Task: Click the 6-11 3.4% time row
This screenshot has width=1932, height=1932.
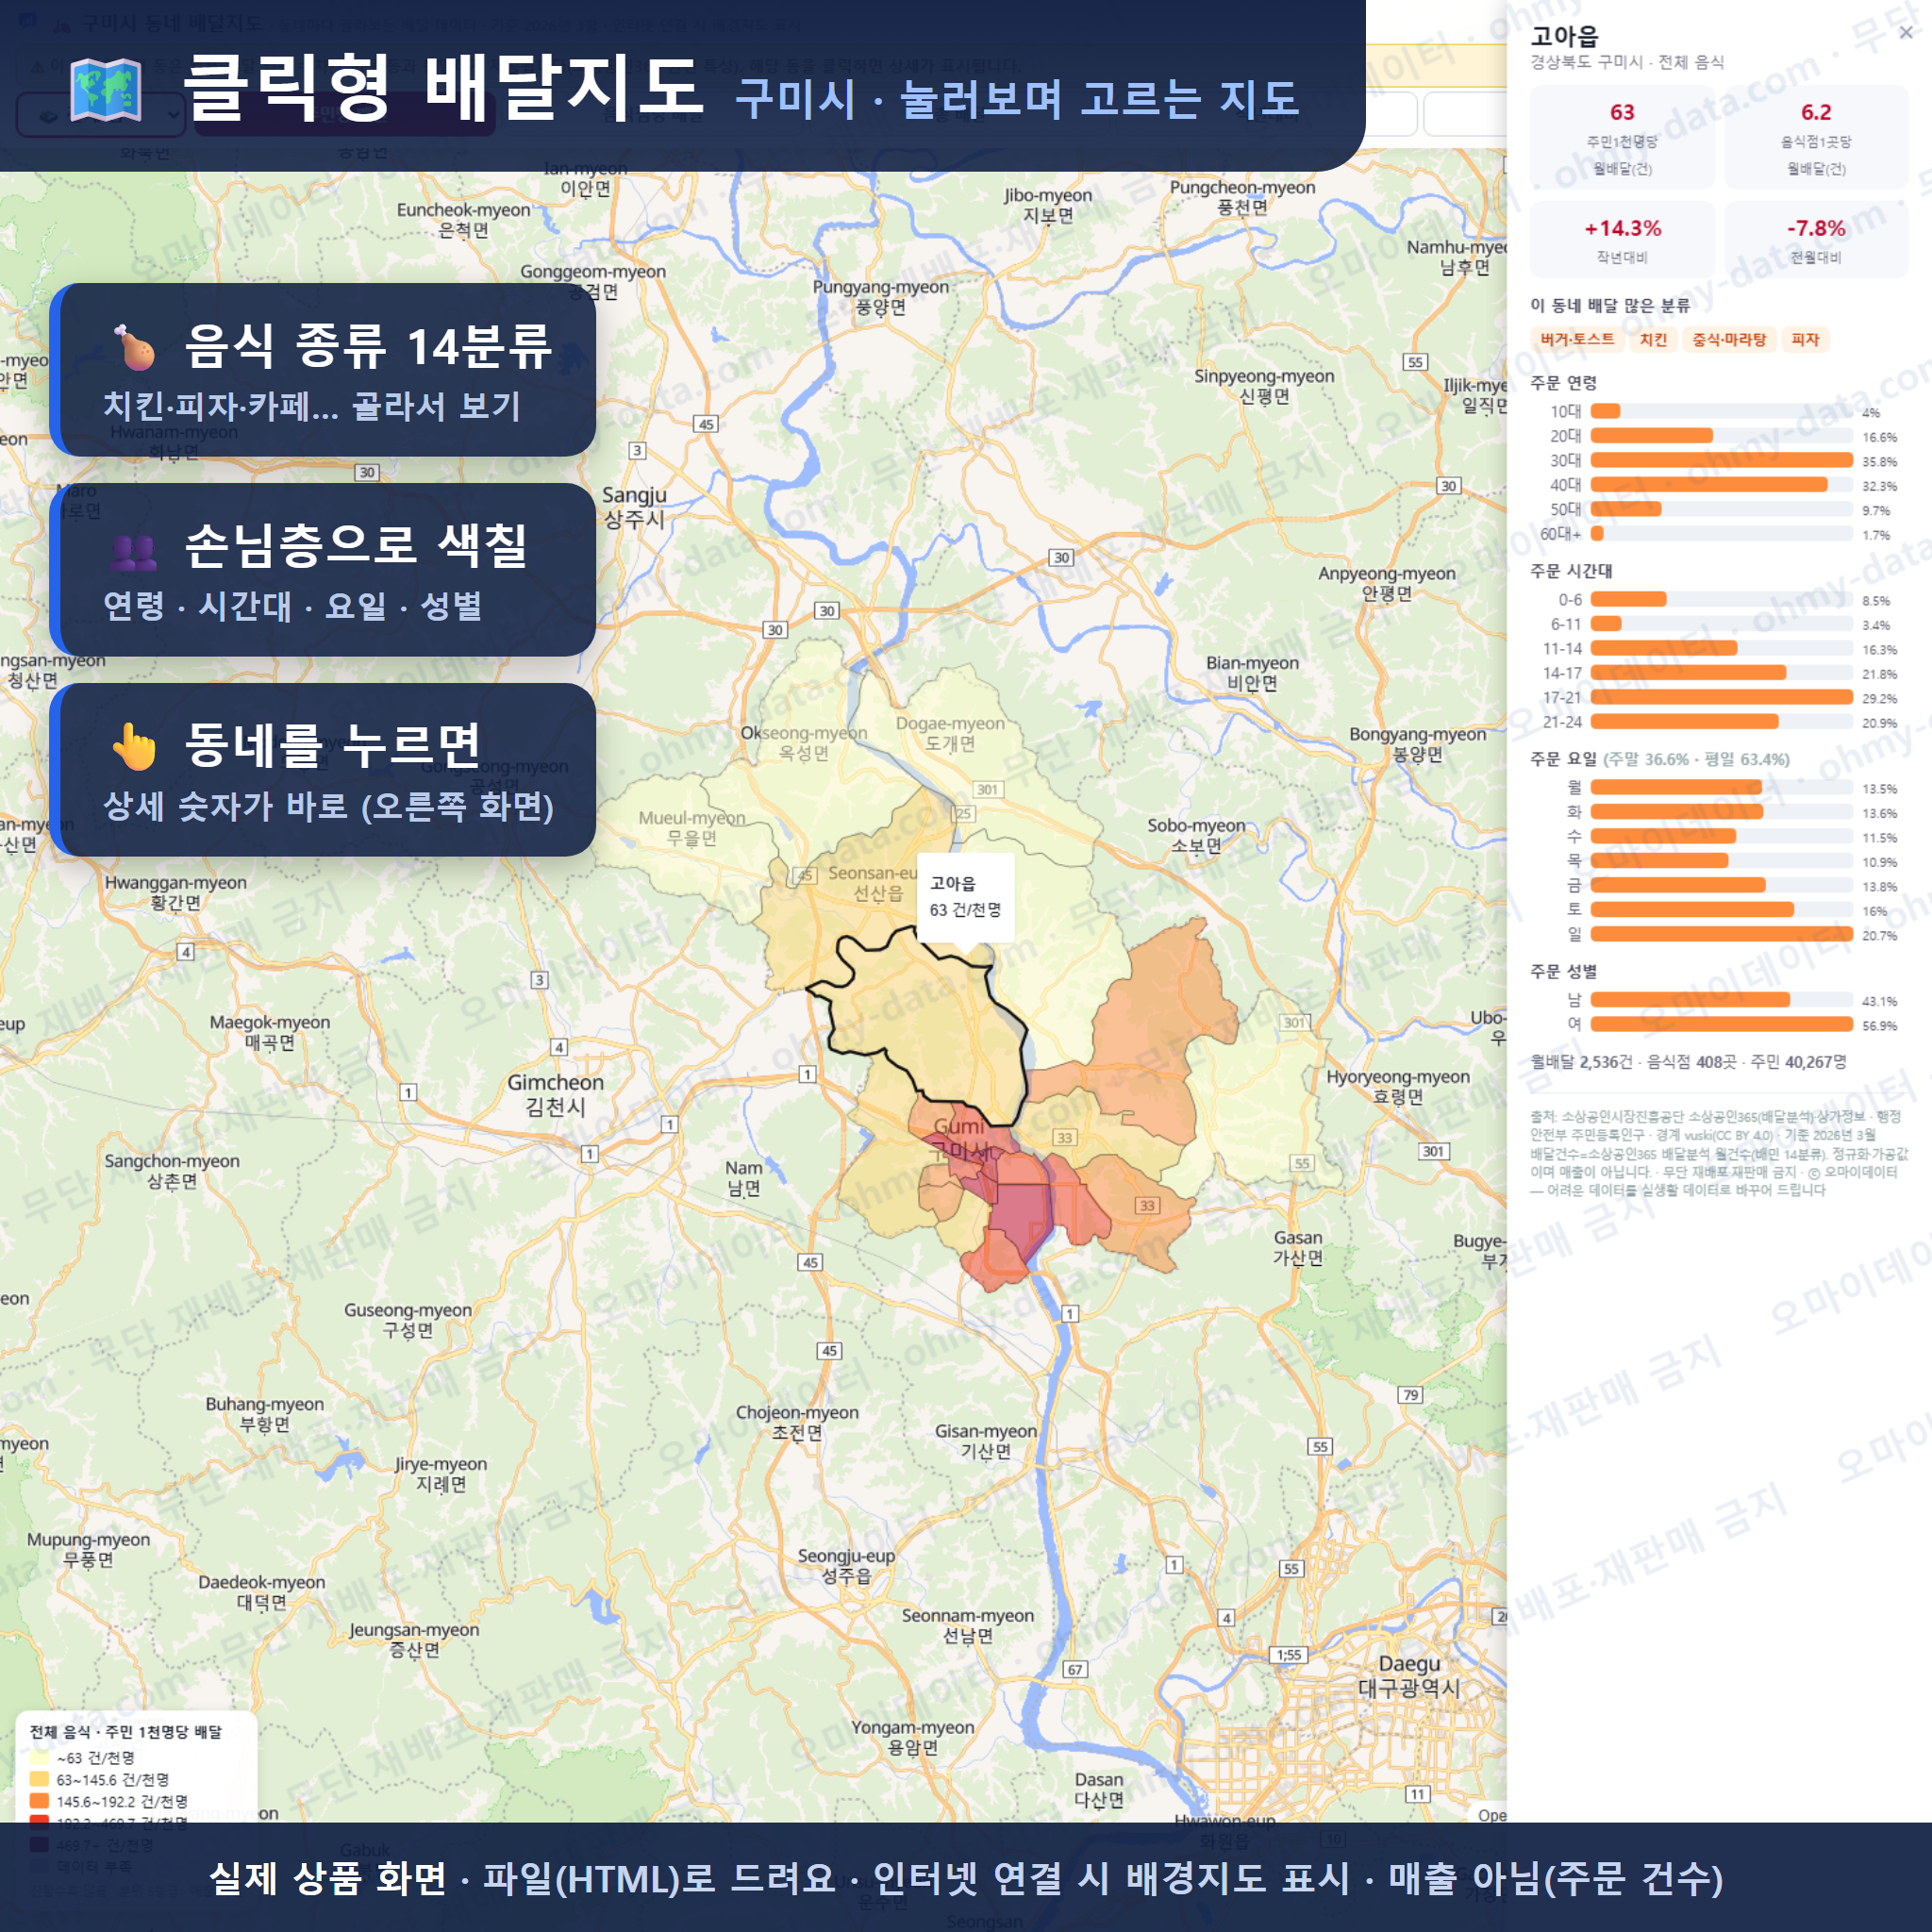Action: click(1719, 624)
